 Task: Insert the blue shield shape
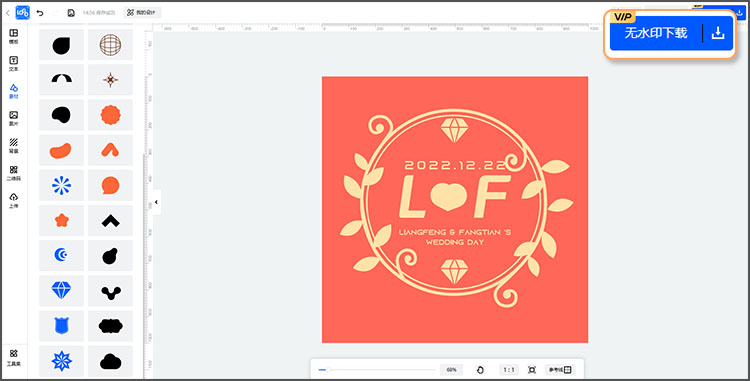pyautogui.click(x=61, y=326)
